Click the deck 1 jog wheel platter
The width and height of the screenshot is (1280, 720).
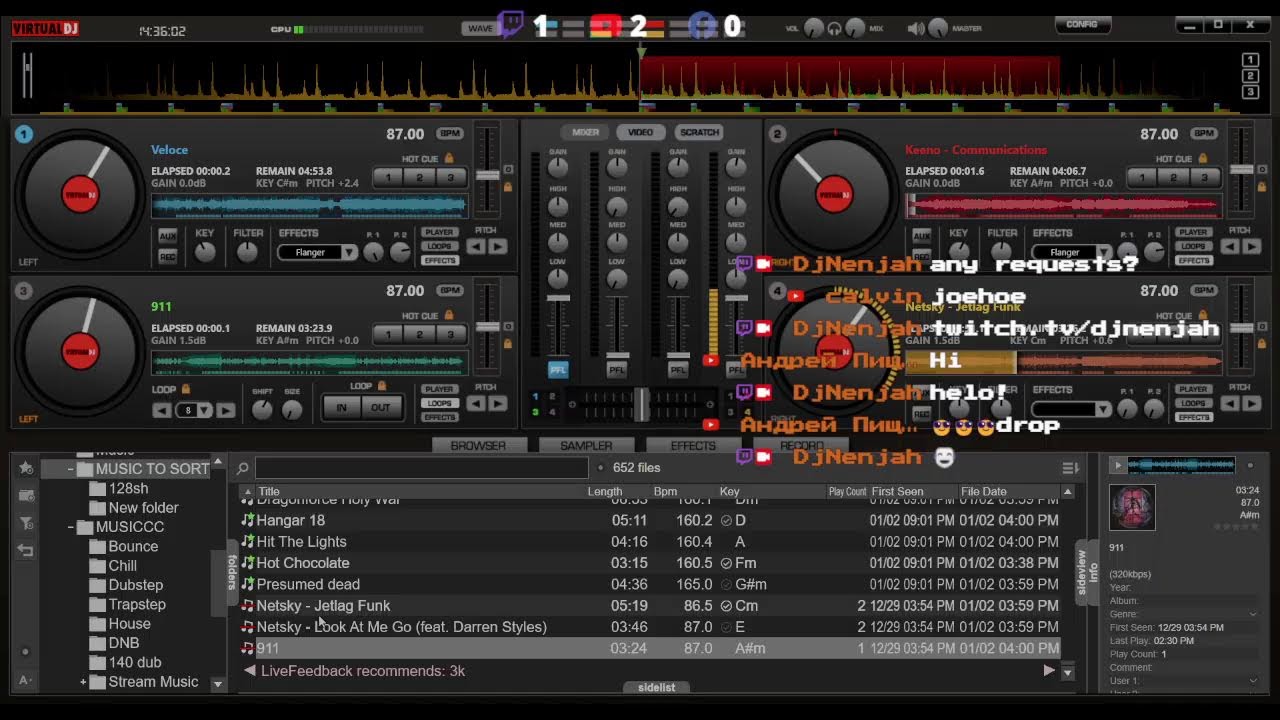click(x=80, y=195)
